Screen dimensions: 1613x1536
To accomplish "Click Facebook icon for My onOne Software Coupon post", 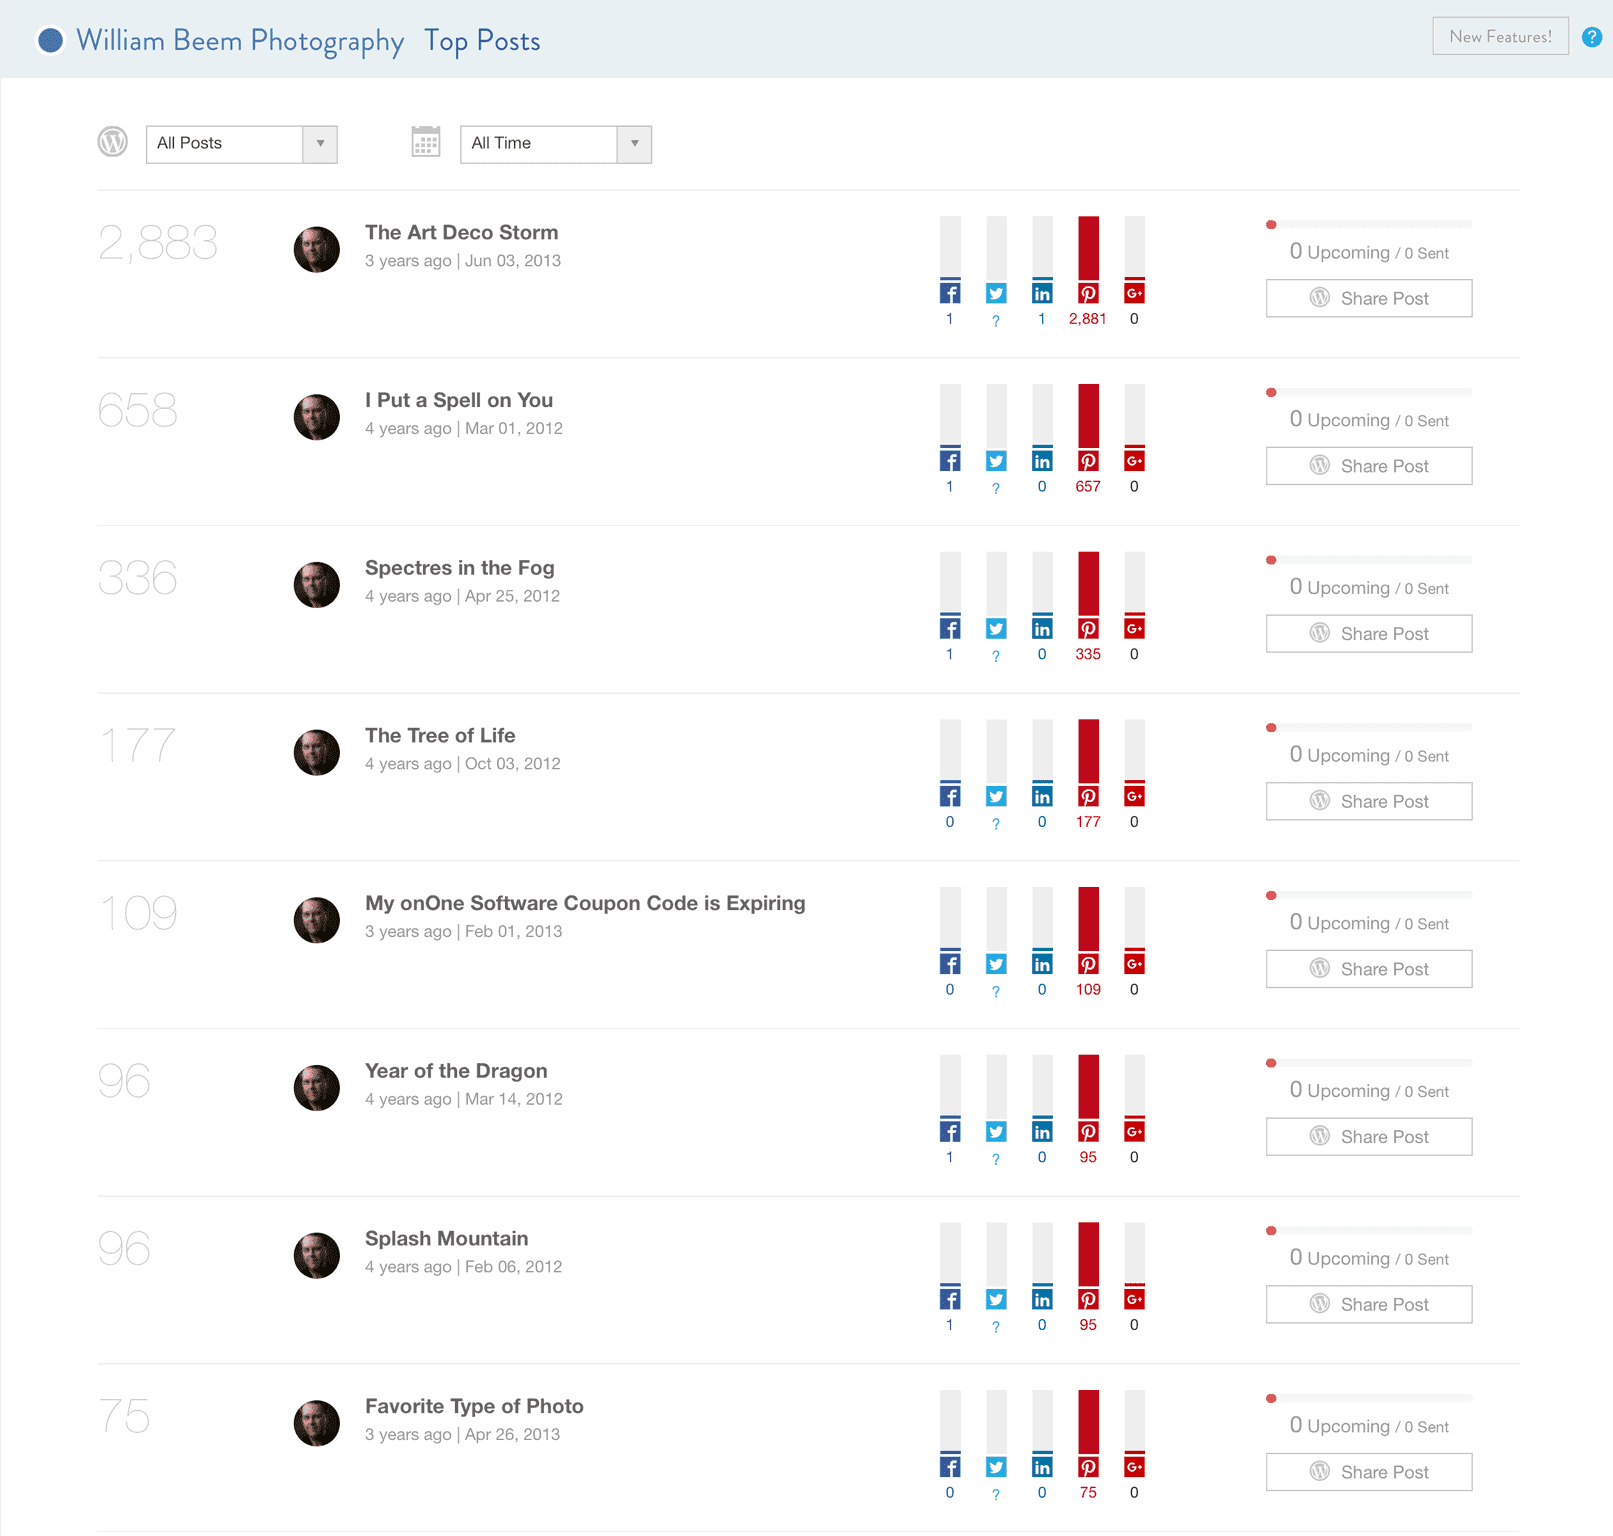I will click(x=950, y=964).
